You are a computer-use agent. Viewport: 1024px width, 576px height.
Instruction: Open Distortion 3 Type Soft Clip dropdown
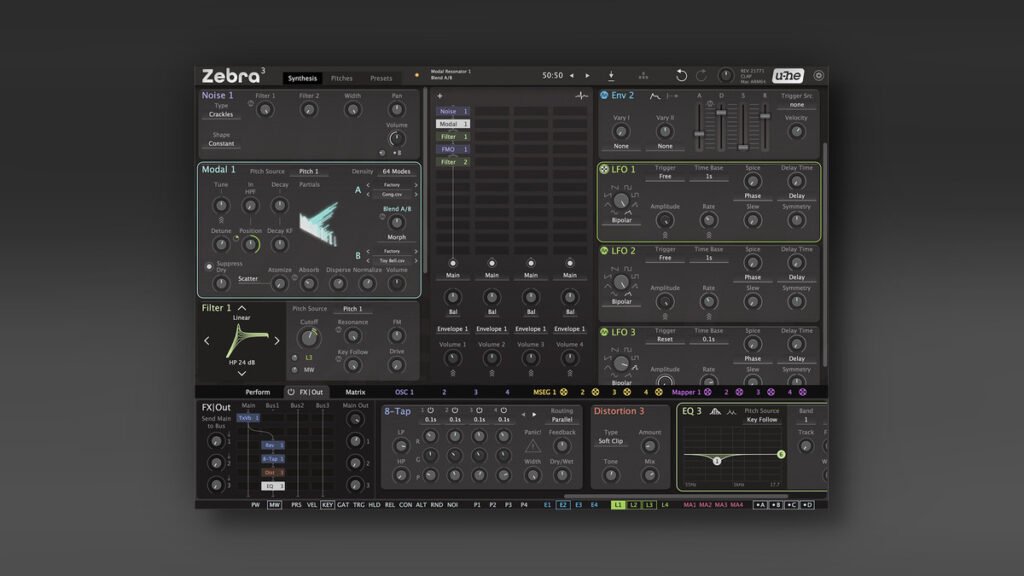coord(611,441)
